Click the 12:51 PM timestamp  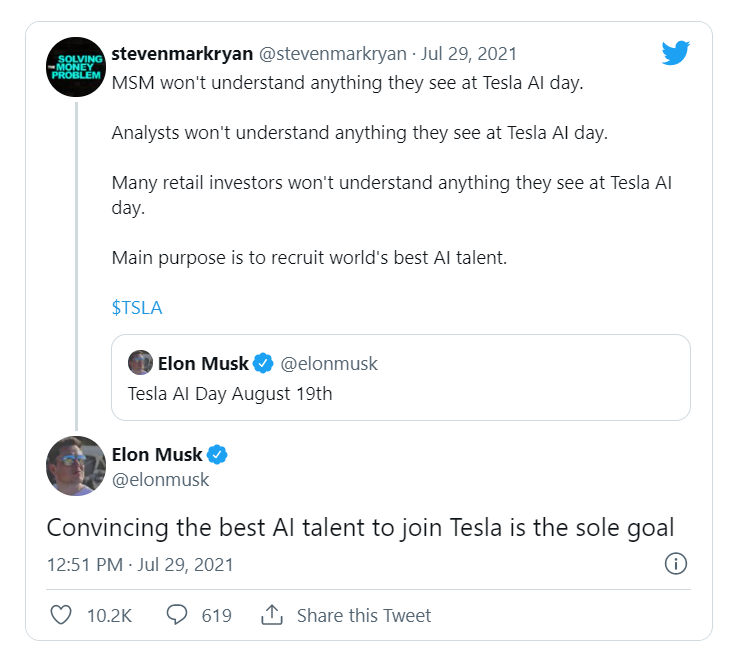pos(85,565)
